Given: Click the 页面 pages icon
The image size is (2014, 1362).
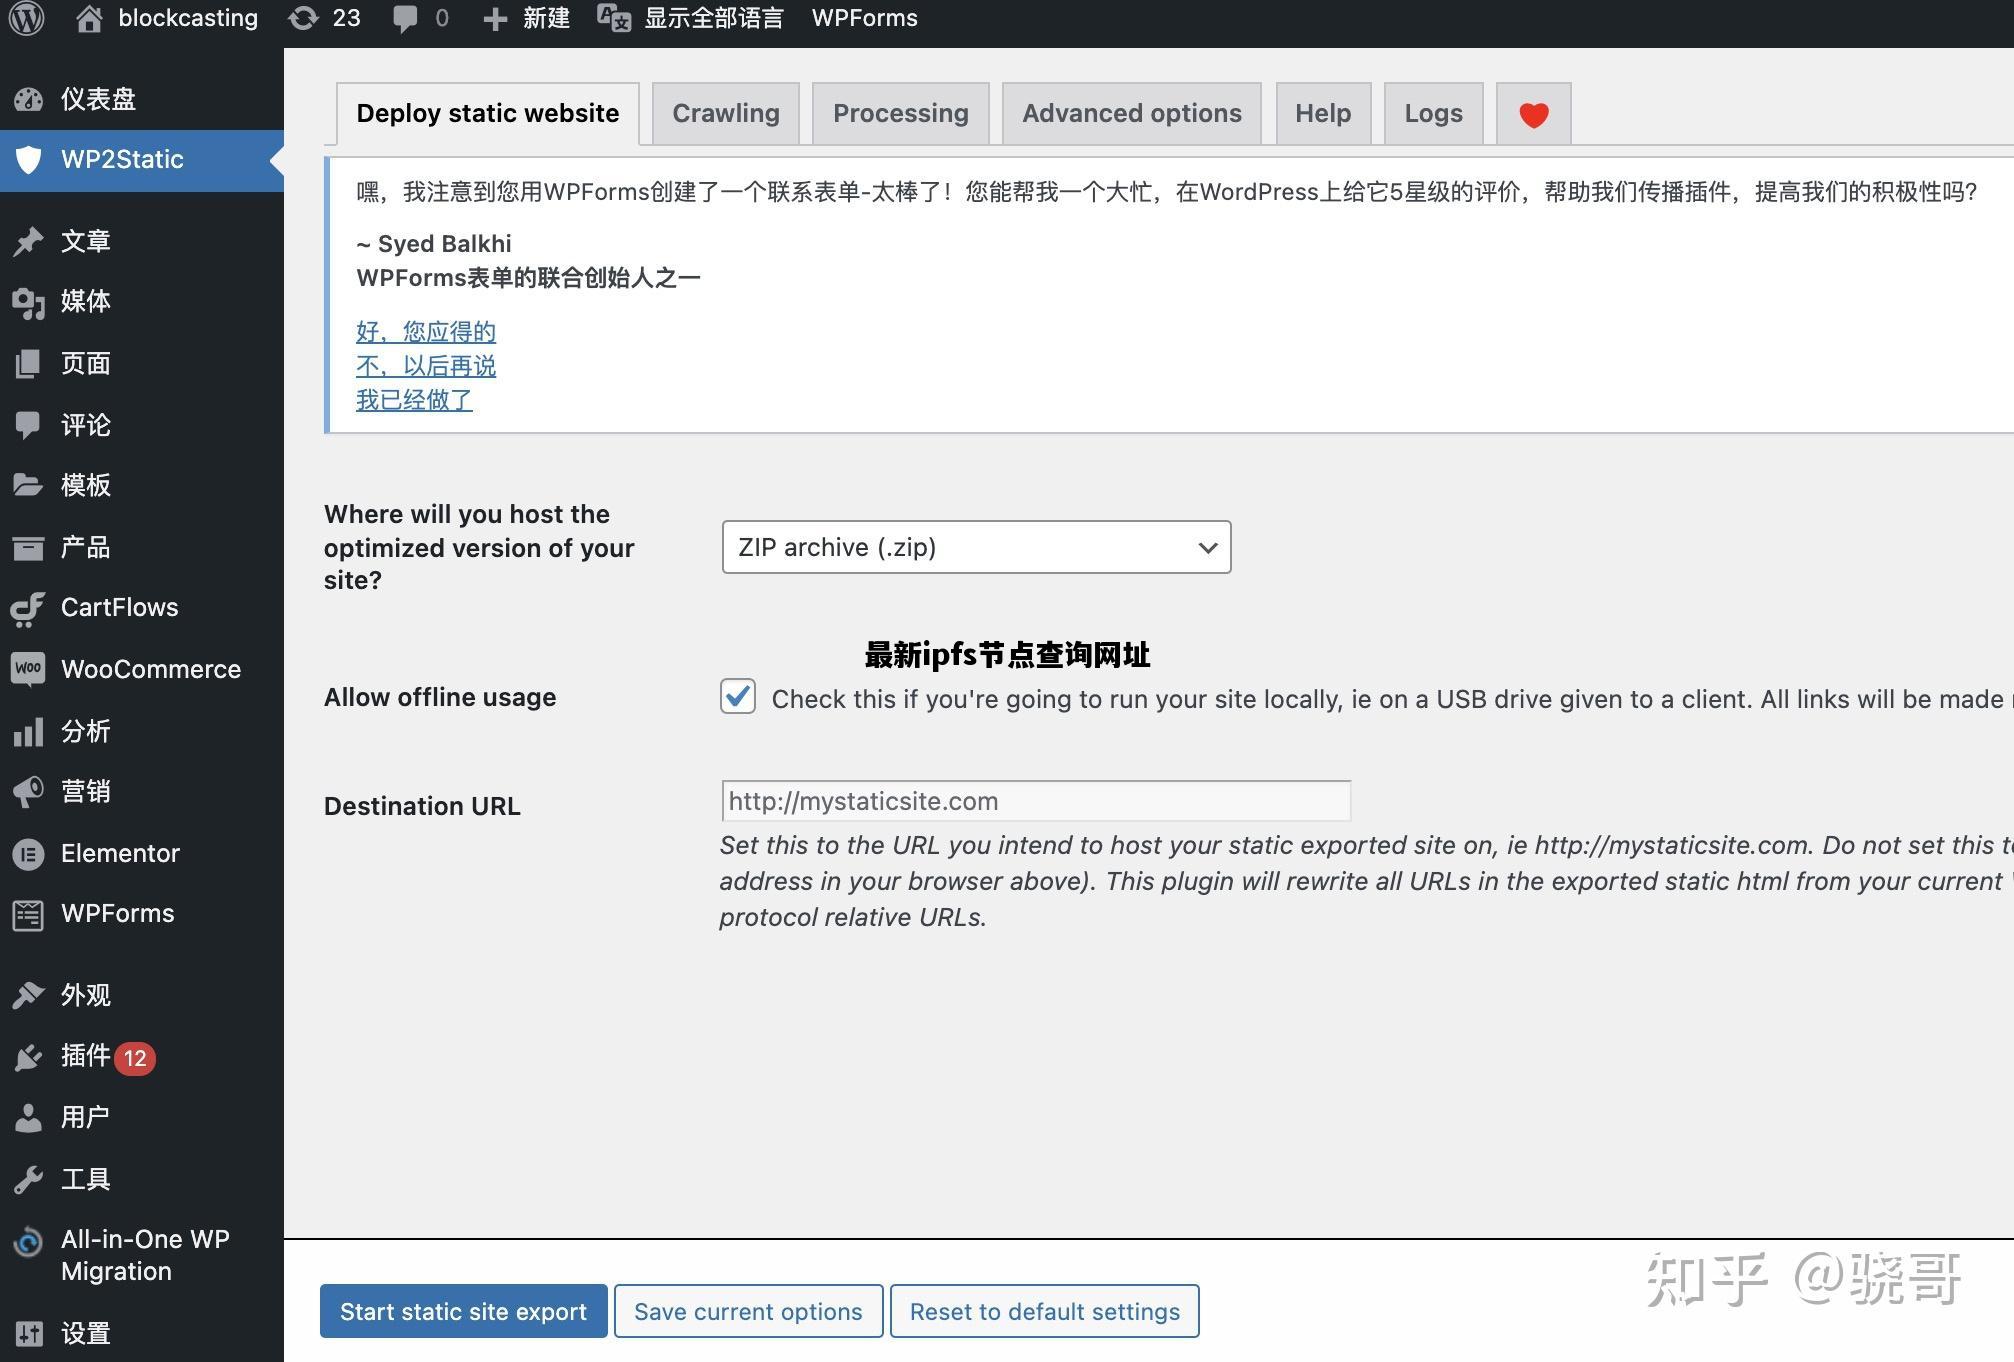Looking at the screenshot, I should [28, 363].
